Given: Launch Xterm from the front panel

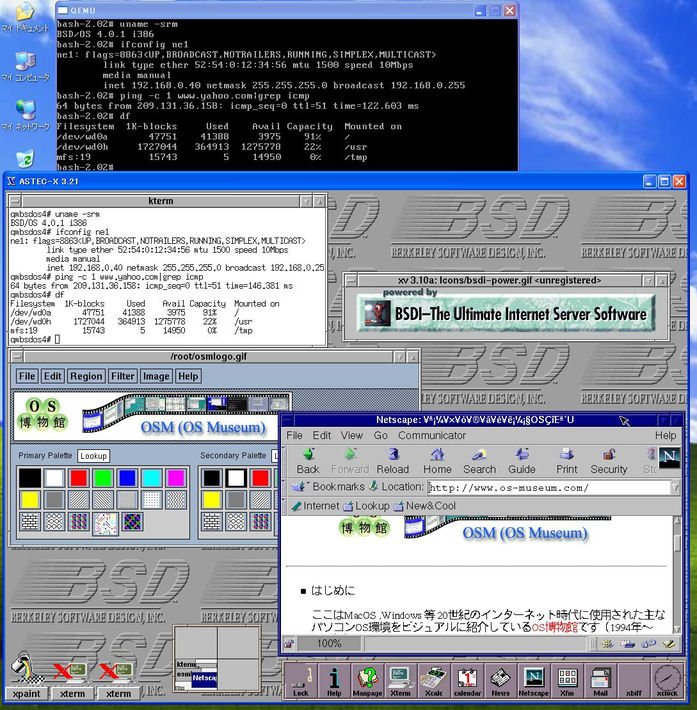Looking at the screenshot, I should (x=400, y=681).
